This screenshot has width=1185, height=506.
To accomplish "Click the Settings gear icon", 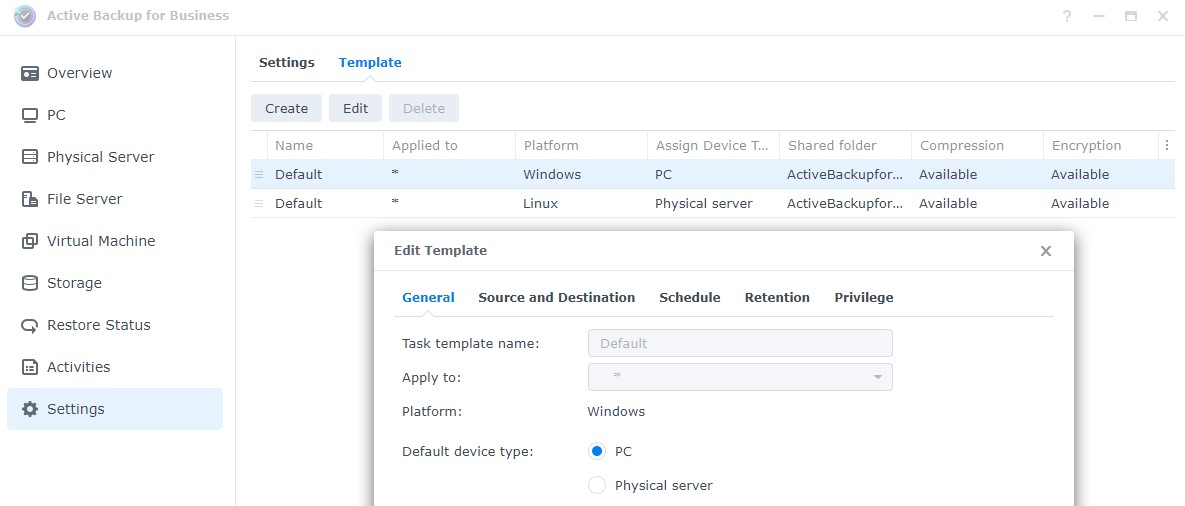I will click(x=29, y=409).
